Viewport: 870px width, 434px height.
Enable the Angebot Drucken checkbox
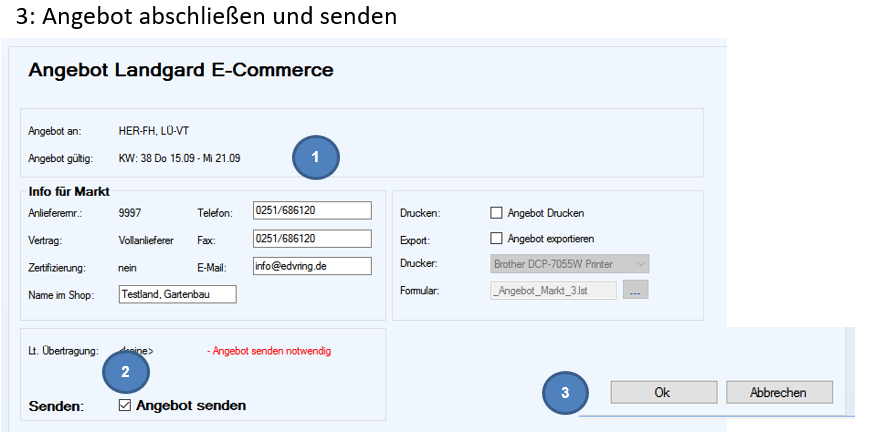coord(496,213)
